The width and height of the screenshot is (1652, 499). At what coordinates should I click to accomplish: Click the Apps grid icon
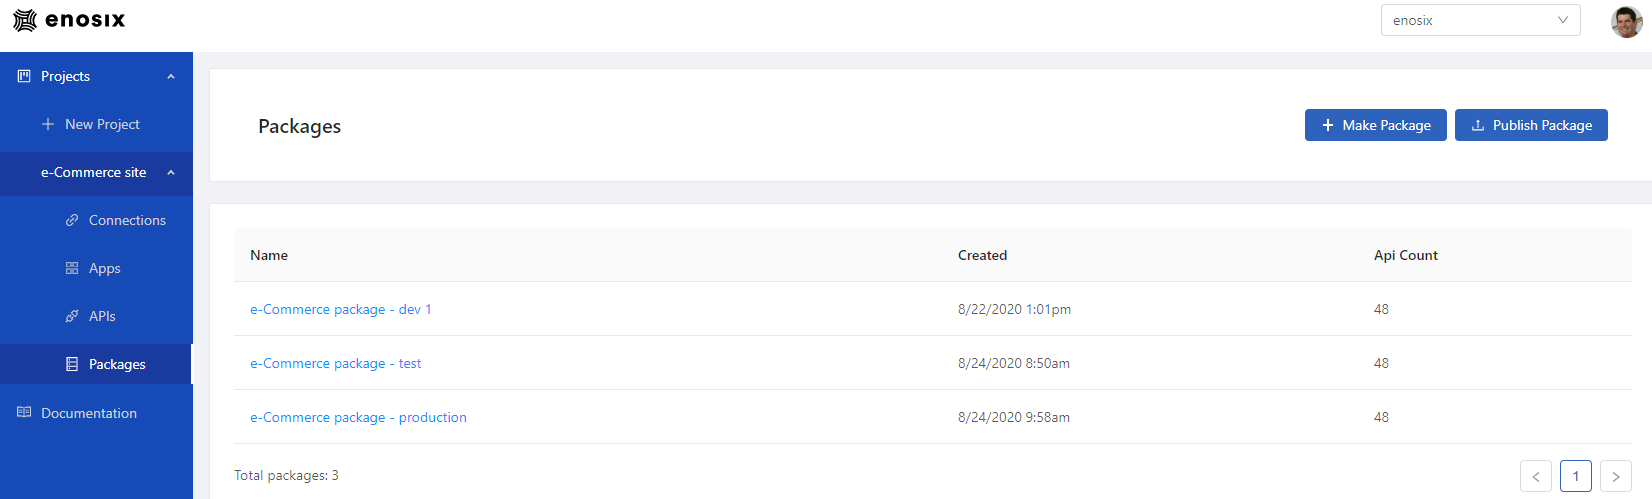(72, 268)
